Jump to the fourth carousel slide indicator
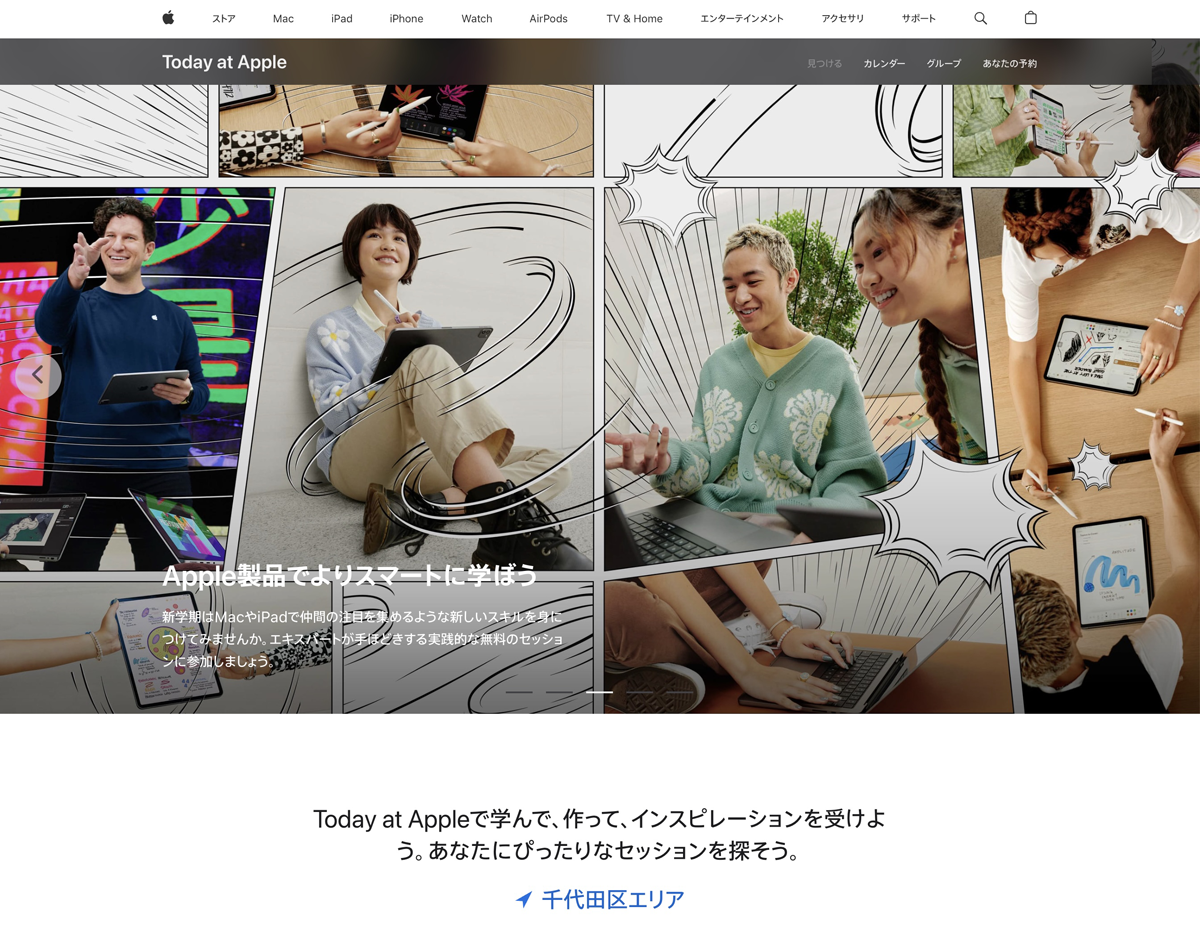Viewport: 1200px width, 941px height. (639, 692)
